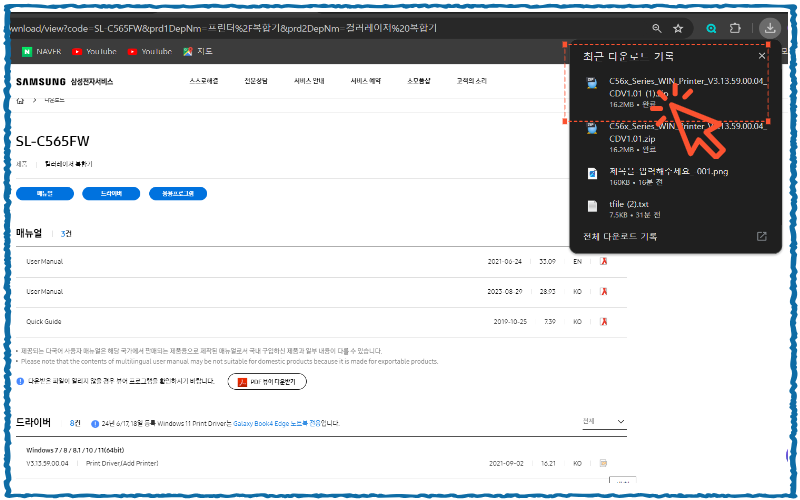Screen dimensions: 800x500
Task: Open the 서비스 예약 menu
Action: coord(365,81)
